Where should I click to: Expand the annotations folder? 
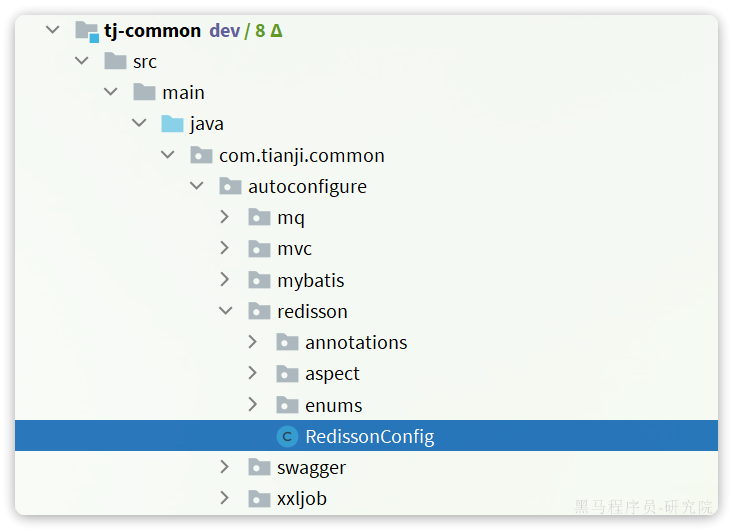(253, 342)
